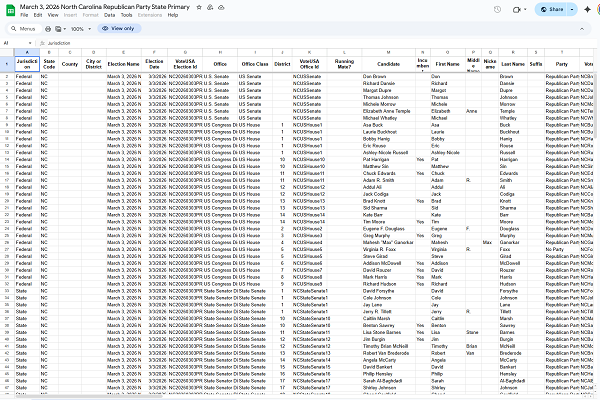Check the cloud document status icon
The height and width of the screenshot is (400, 600).
coord(219,6)
